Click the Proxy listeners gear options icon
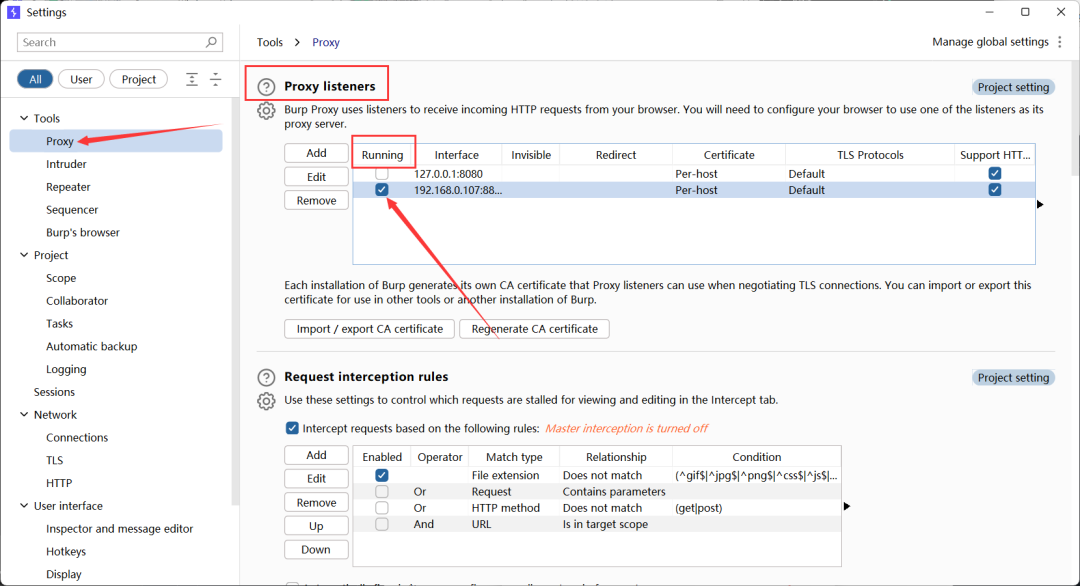Viewport: 1080px width, 586px height. tap(266, 111)
